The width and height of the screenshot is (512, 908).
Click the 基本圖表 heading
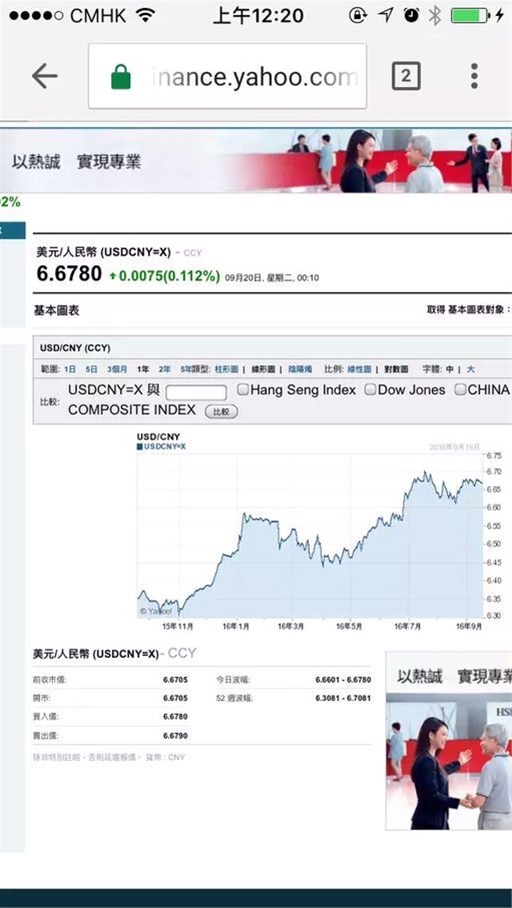coord(56,311)
